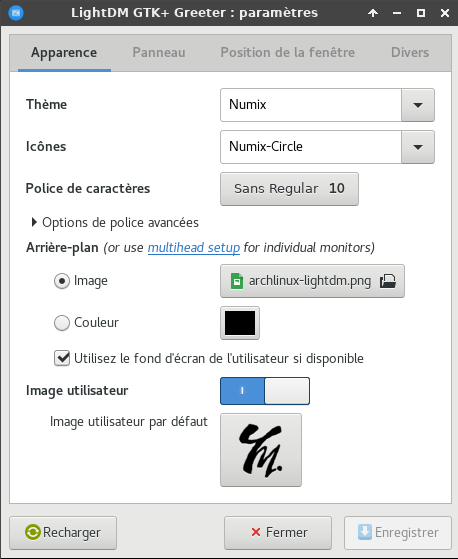
Task: Select the Couleur background radio button
Action: coord(62,323)
